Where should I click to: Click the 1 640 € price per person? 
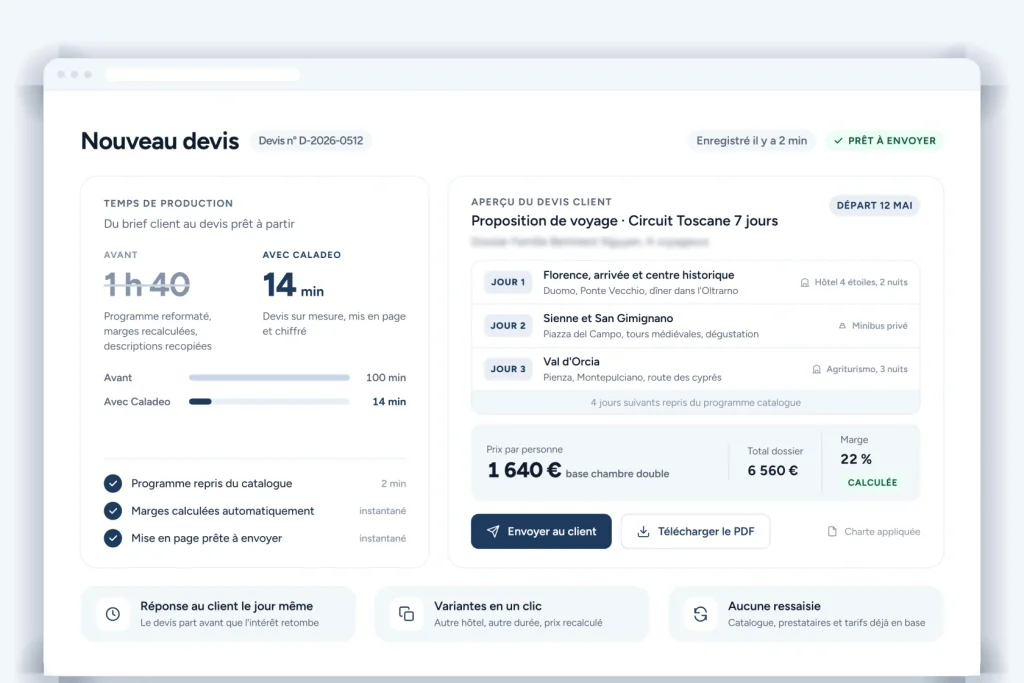point(524,470)
